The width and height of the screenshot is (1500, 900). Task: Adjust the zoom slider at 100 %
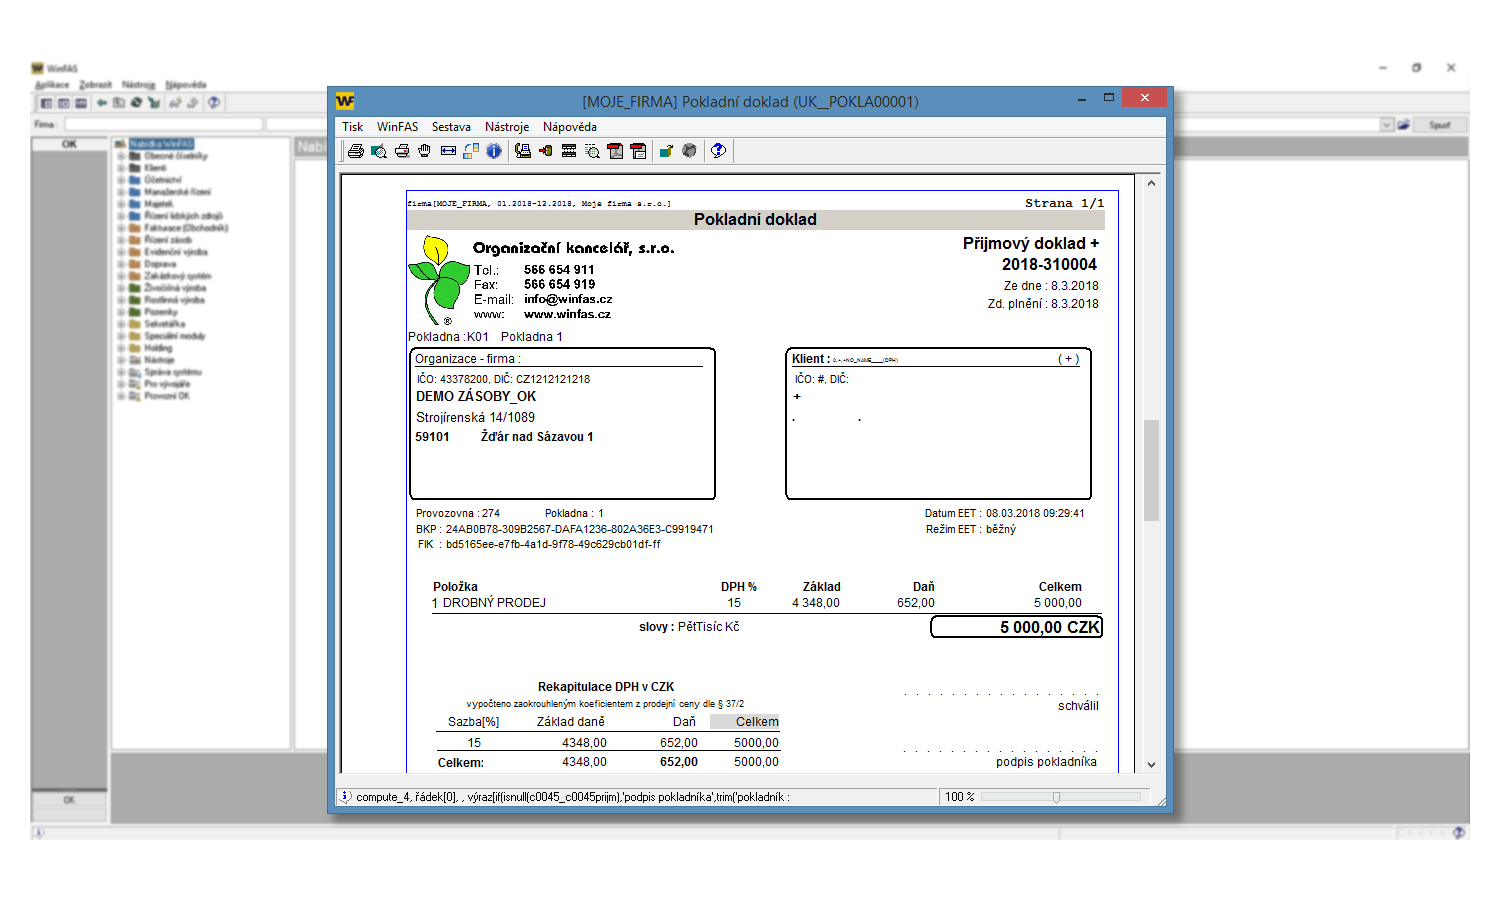pyautogui.click(x=1056, y=797)
